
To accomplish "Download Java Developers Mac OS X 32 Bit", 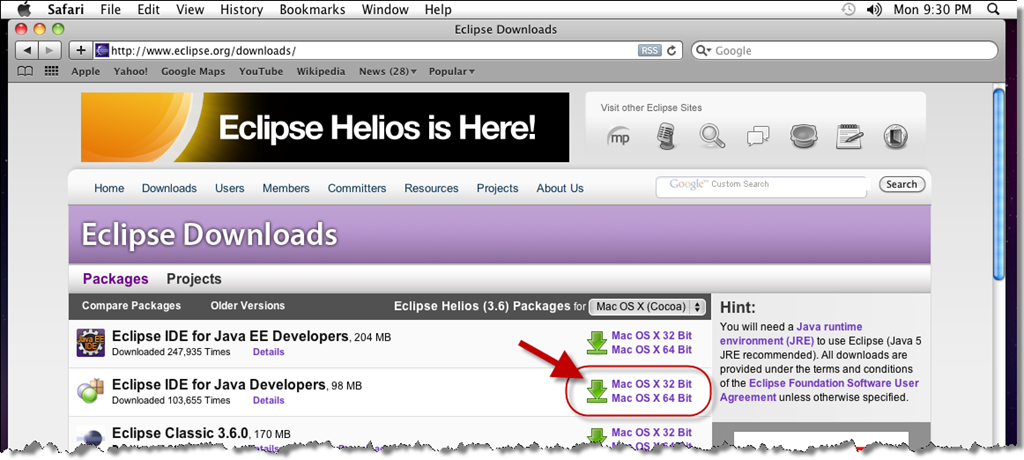I will point(651,384).
